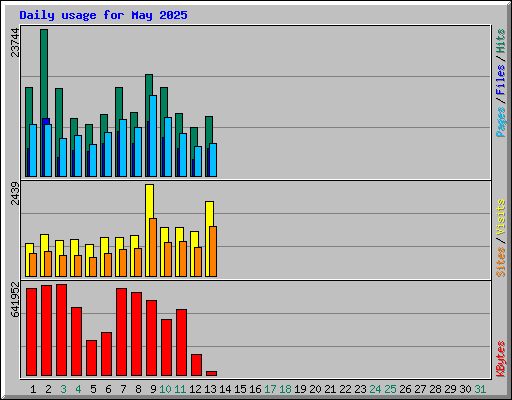This screenshot has width=512, height=400.
Task: Click the red KBytes bar for day 7
Action: coord(121,332)
